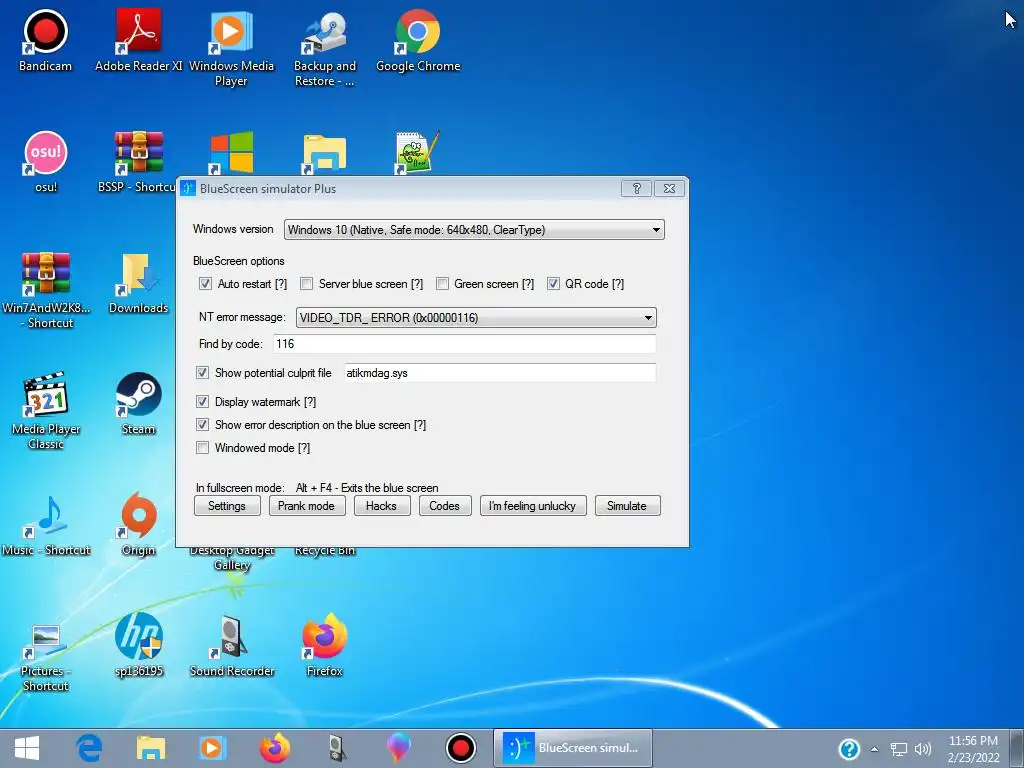Screen dimensions: 1024x768
Task: Uncheck the QR code checkbox
Action: coord(553,284)
